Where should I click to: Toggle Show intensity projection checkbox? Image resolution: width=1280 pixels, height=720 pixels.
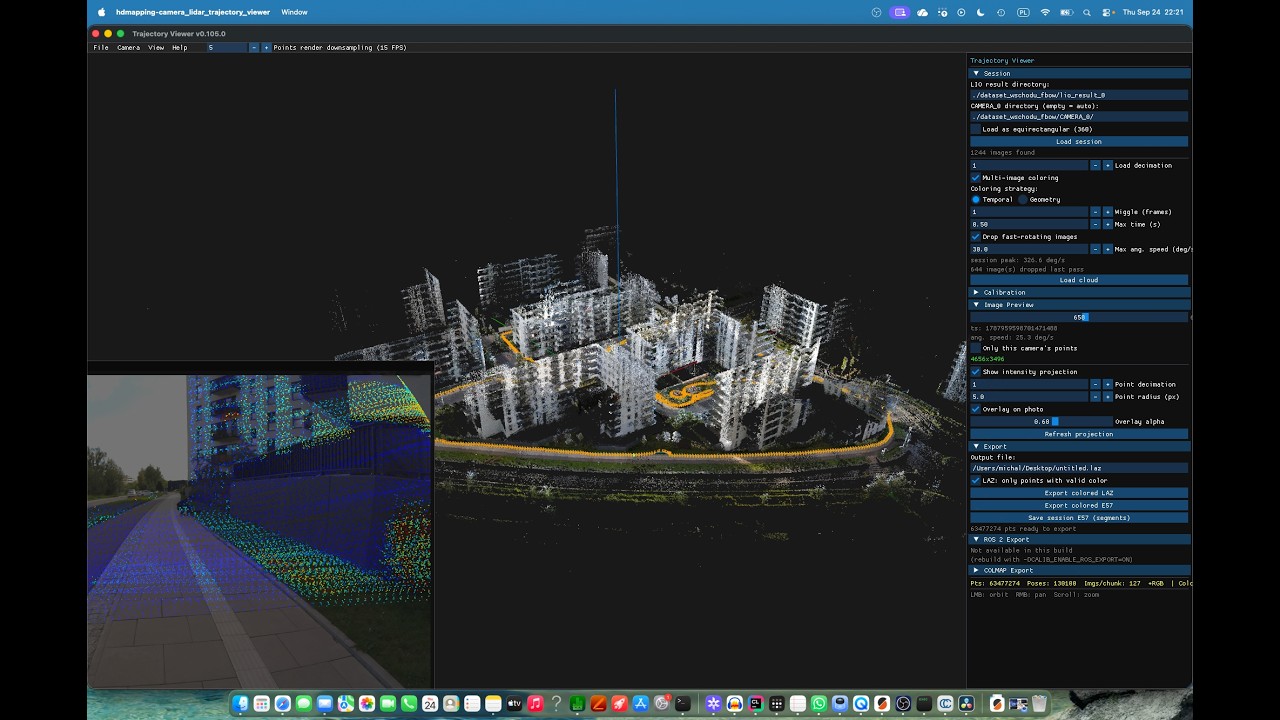976,372
